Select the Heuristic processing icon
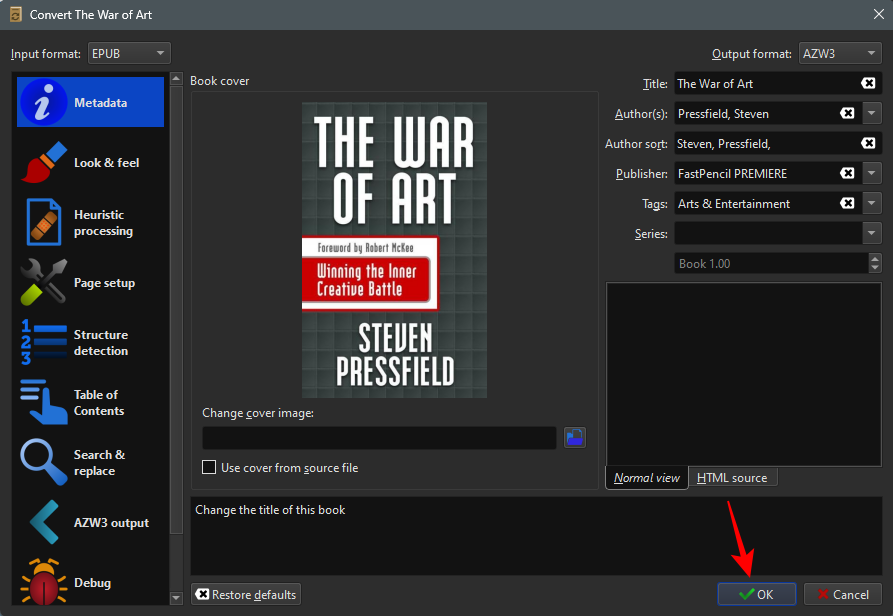893x616 pixels. coord(44,222)
